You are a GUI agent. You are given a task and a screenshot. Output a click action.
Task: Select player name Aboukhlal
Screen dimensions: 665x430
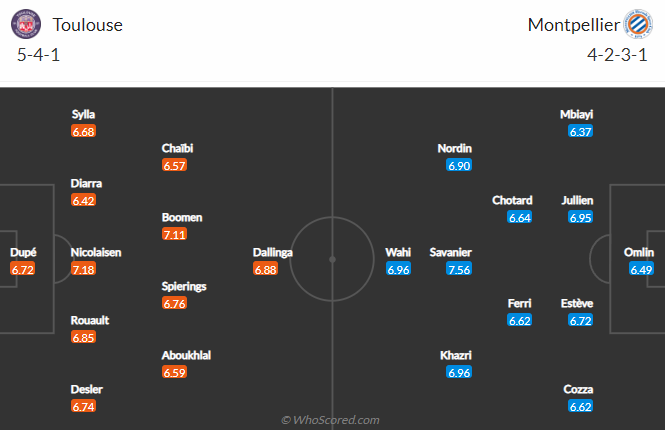pyautogui.click(x=186, y=355)
